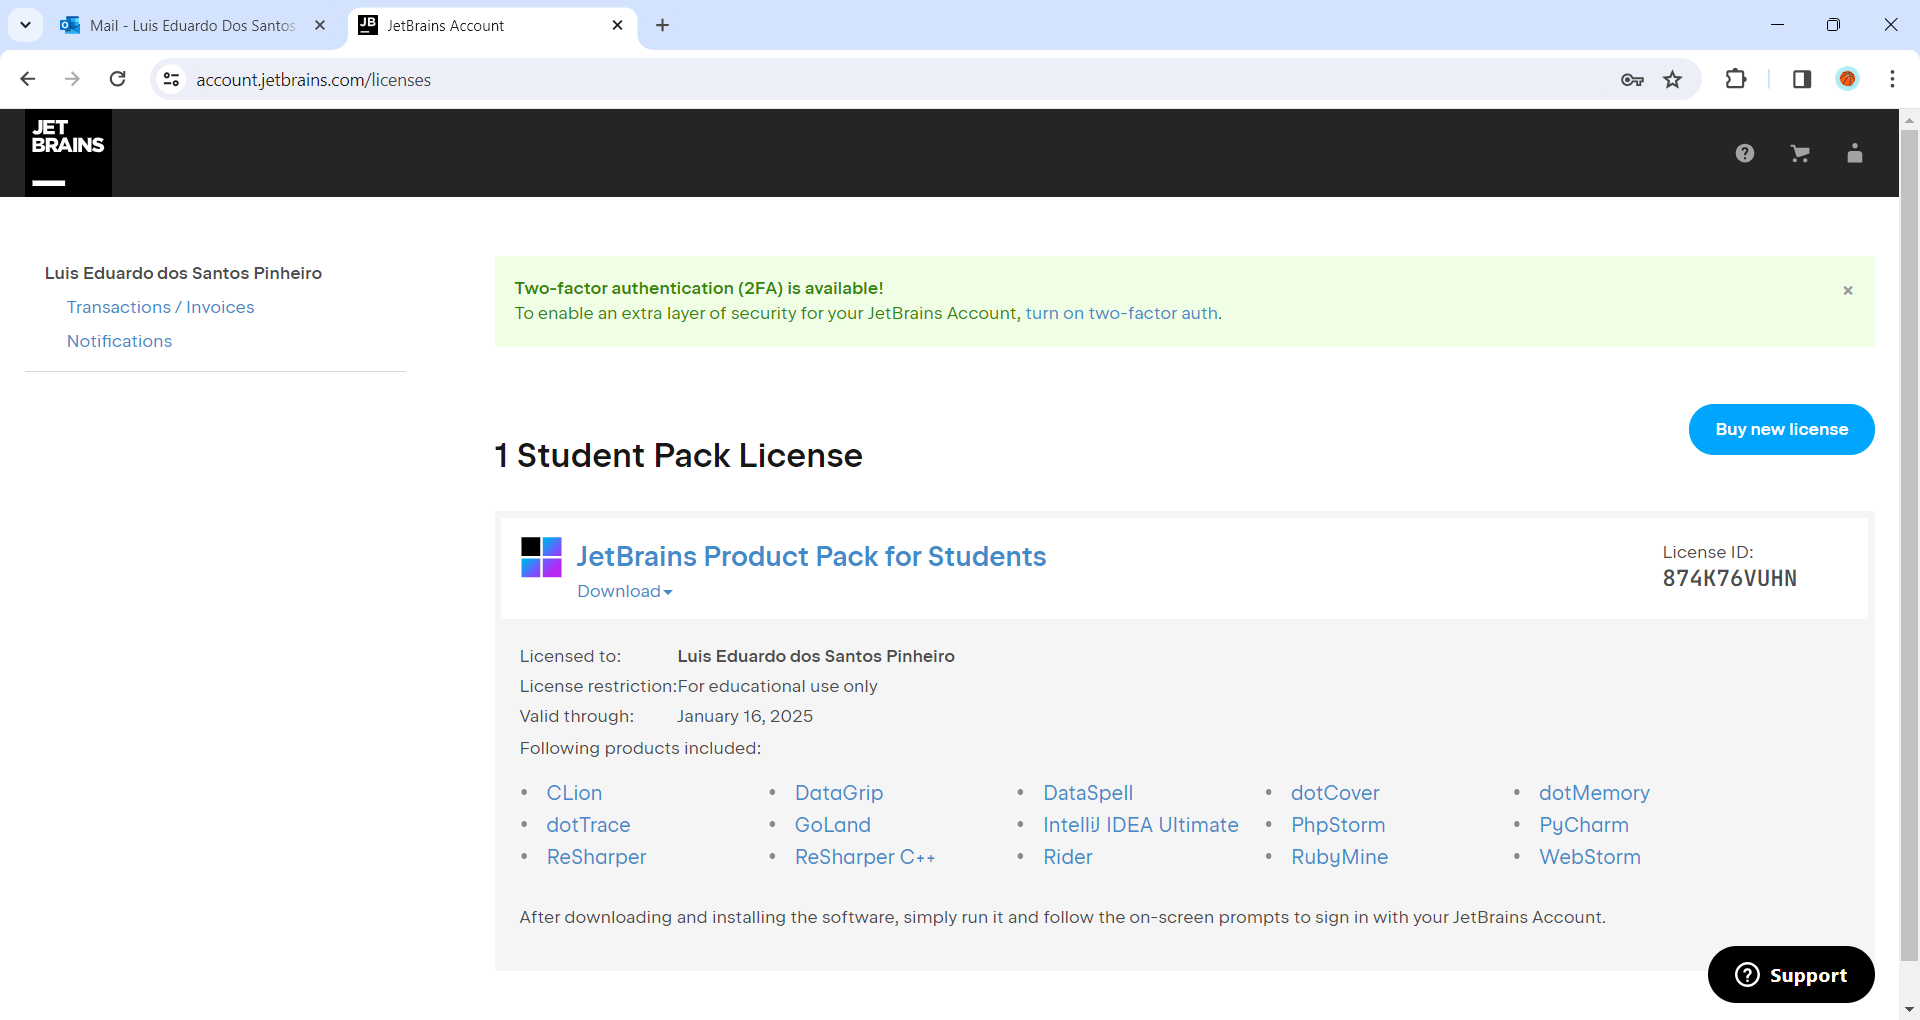Viewport: 1920px width, 1020px height.
Task: Open the Extensions puzzle icon
Action: pos(1736,79)
